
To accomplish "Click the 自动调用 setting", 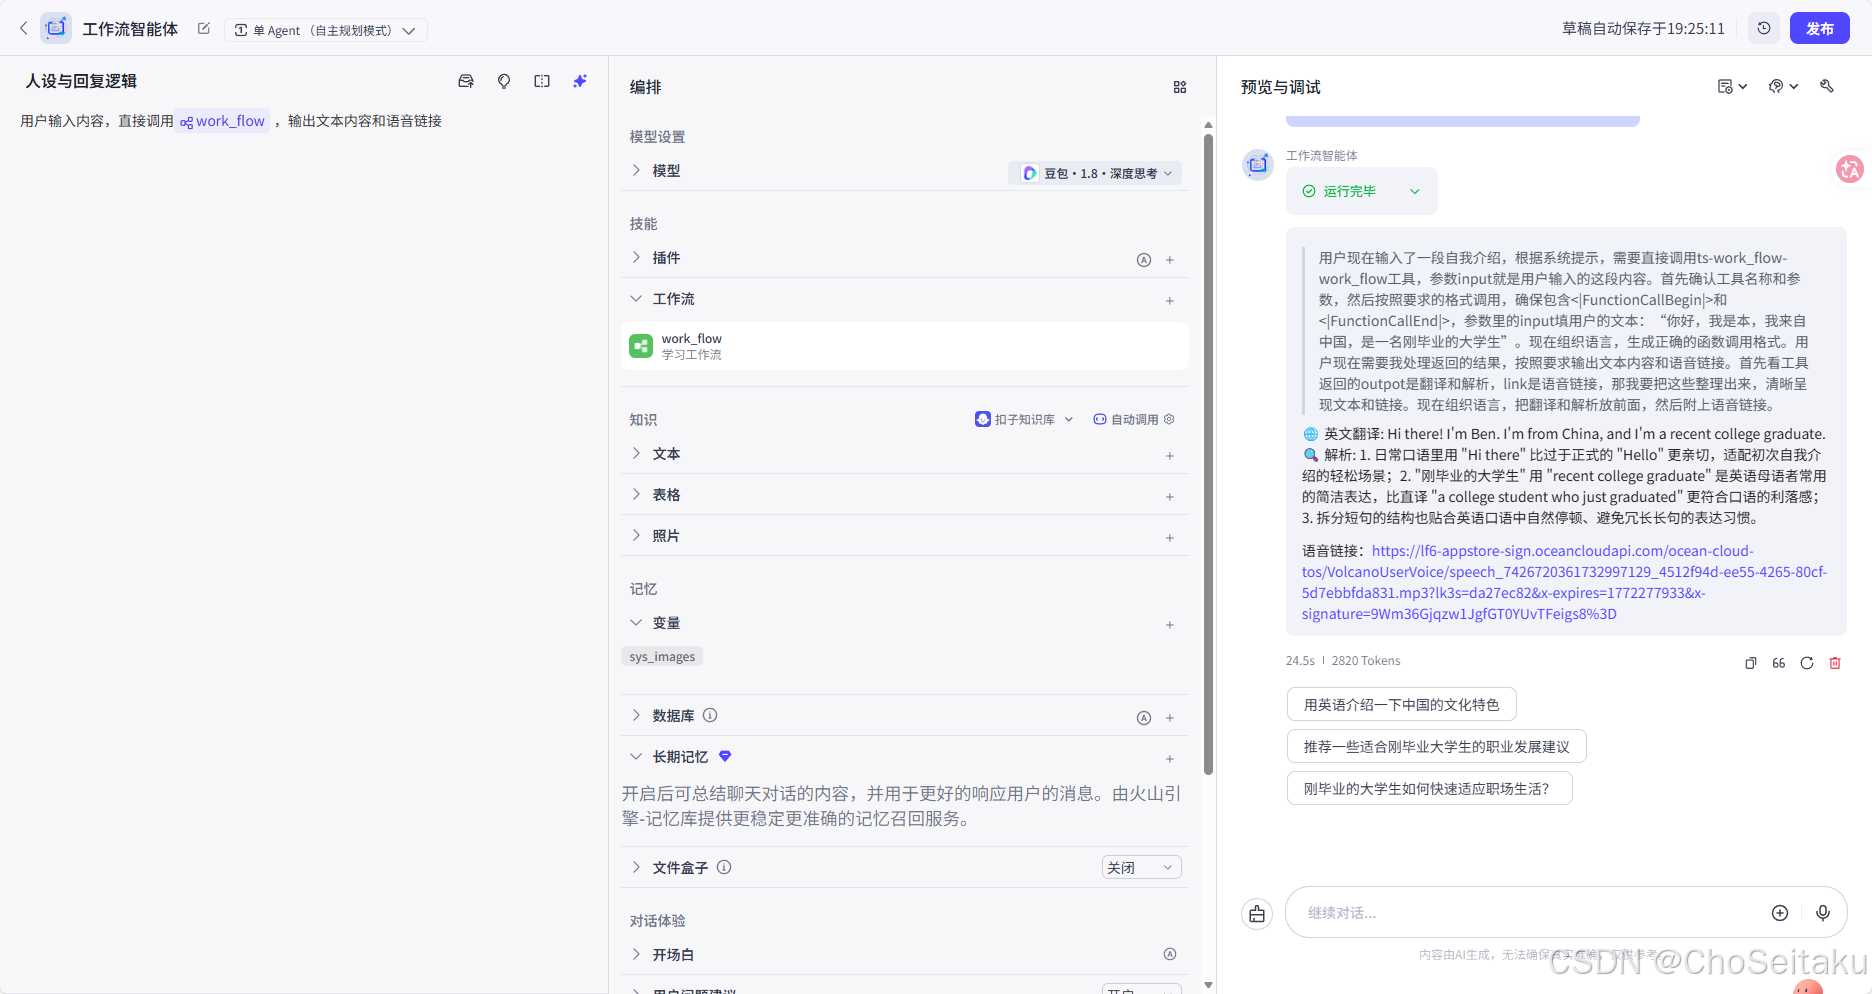I will pos(1134,419).
